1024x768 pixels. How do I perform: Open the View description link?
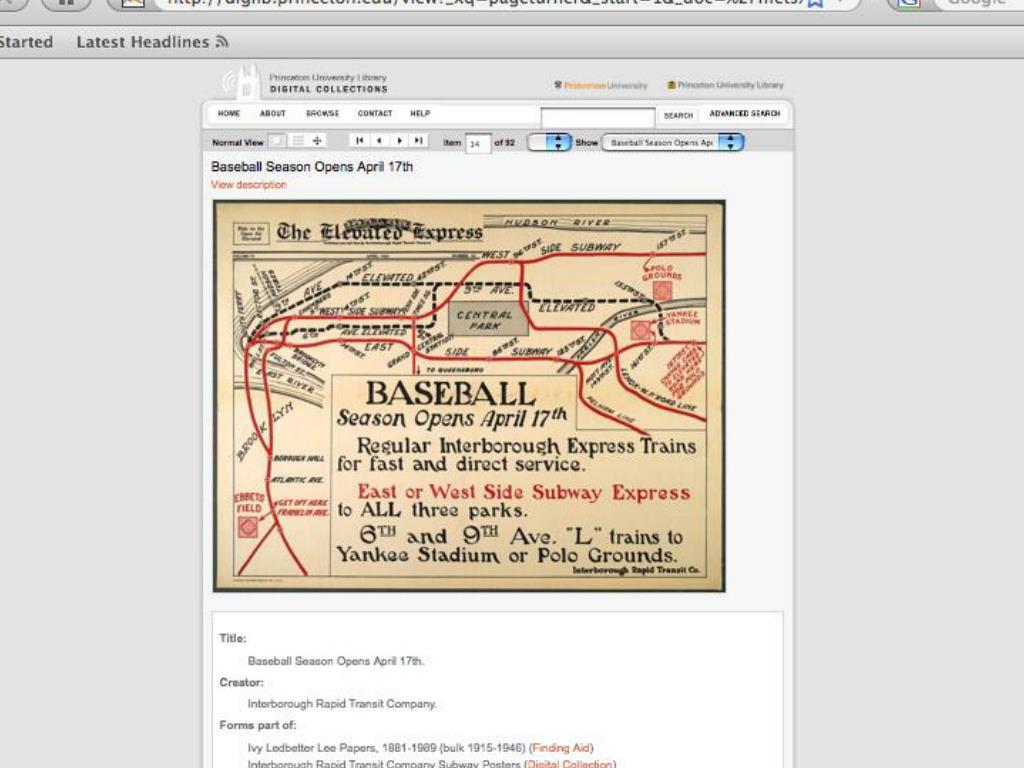pos(247,185)
